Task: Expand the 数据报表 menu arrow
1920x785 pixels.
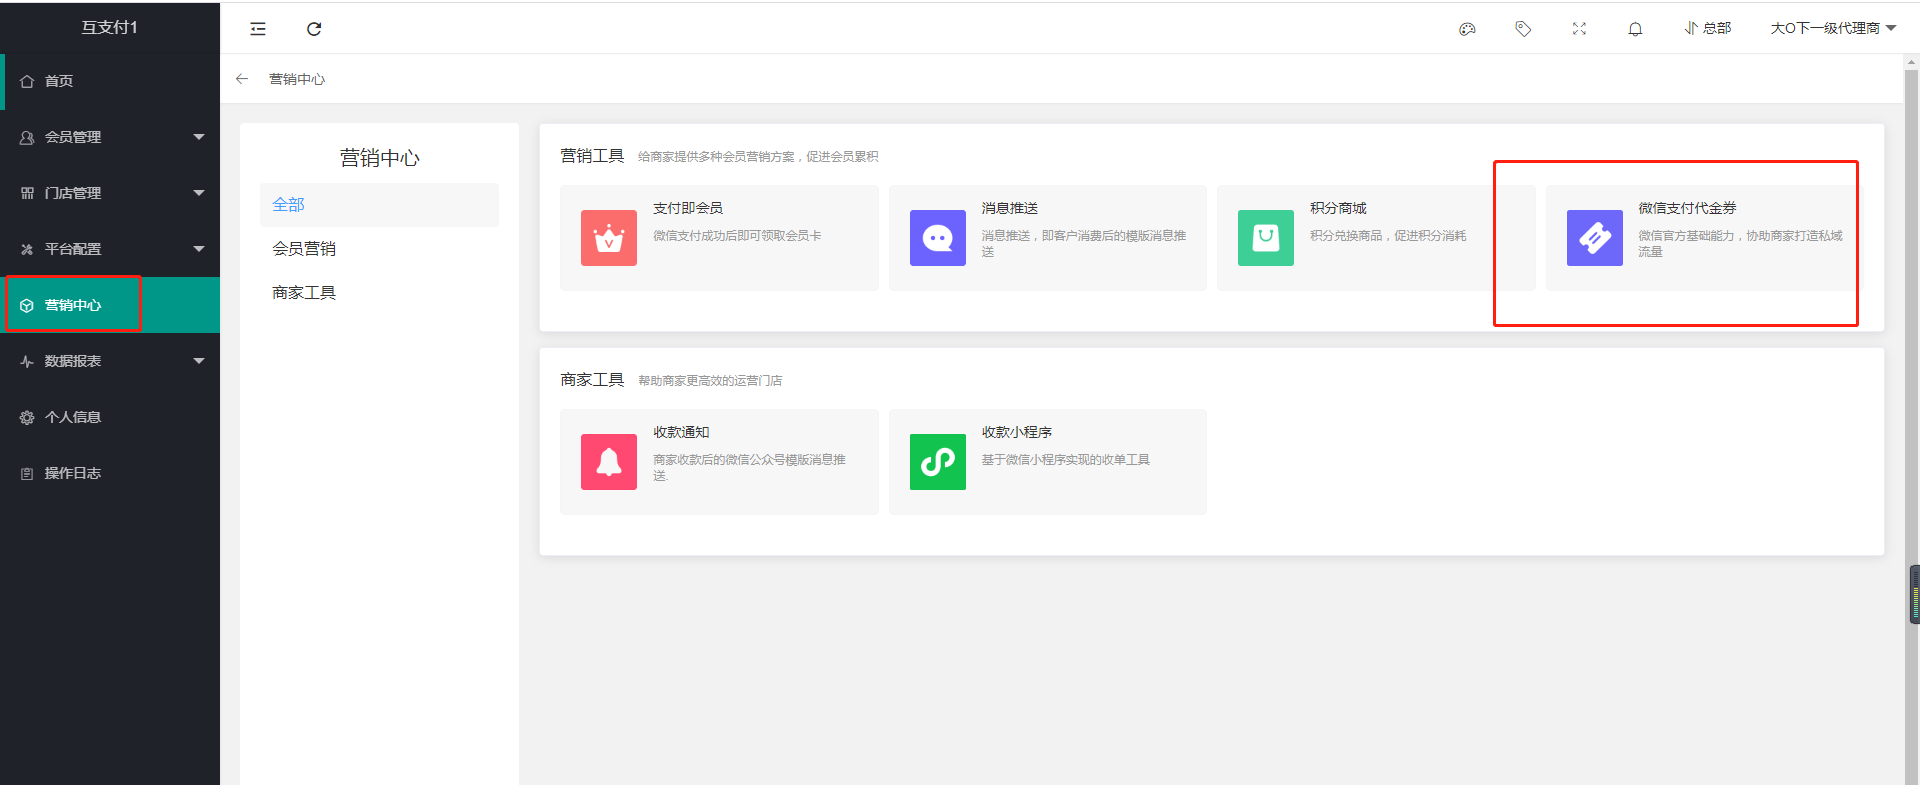Action: click(x=199, y=361)
